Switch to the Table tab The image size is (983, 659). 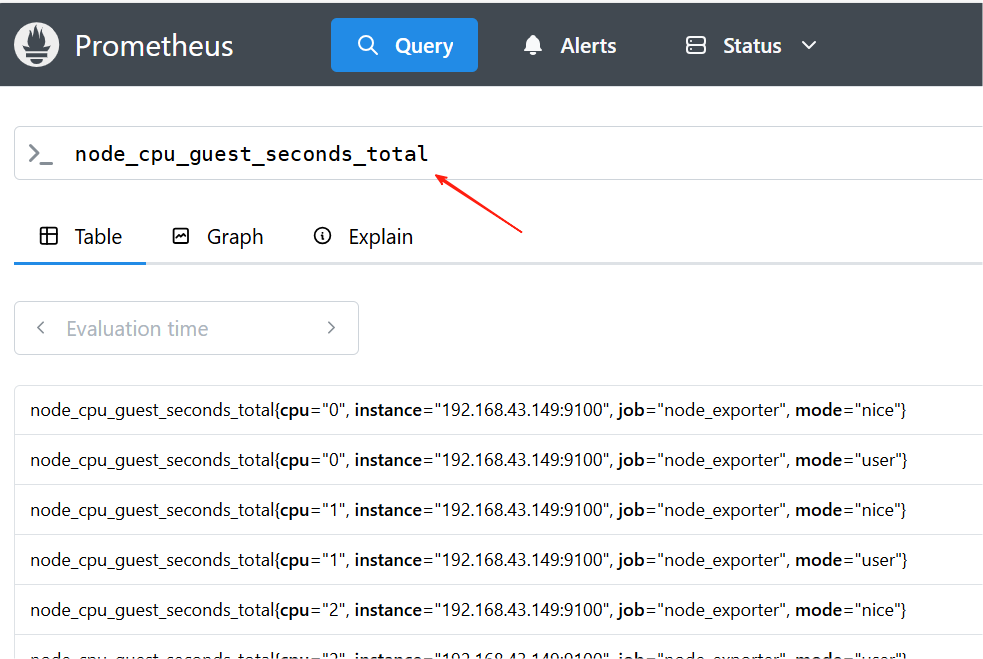(80, 237)
